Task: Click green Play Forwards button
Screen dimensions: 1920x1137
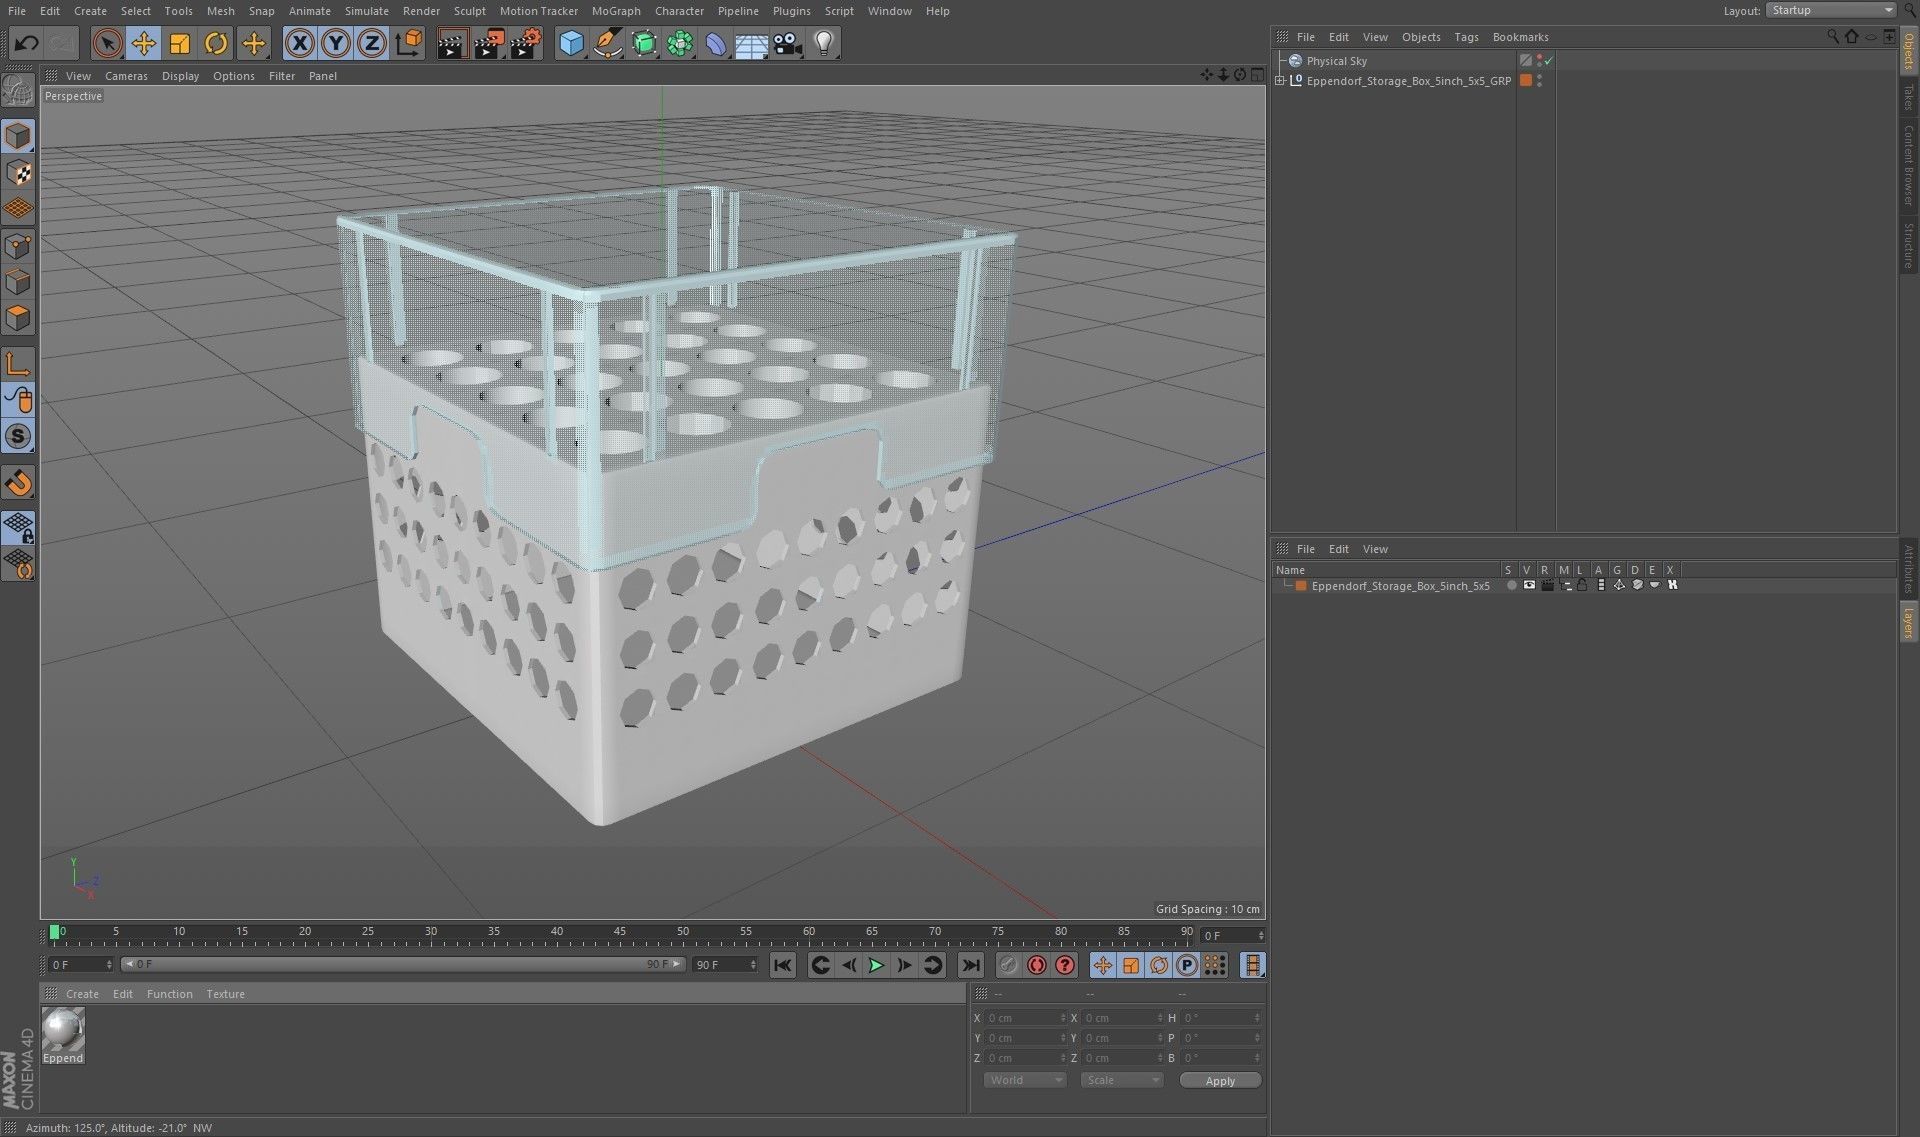Action: [876, 965]
